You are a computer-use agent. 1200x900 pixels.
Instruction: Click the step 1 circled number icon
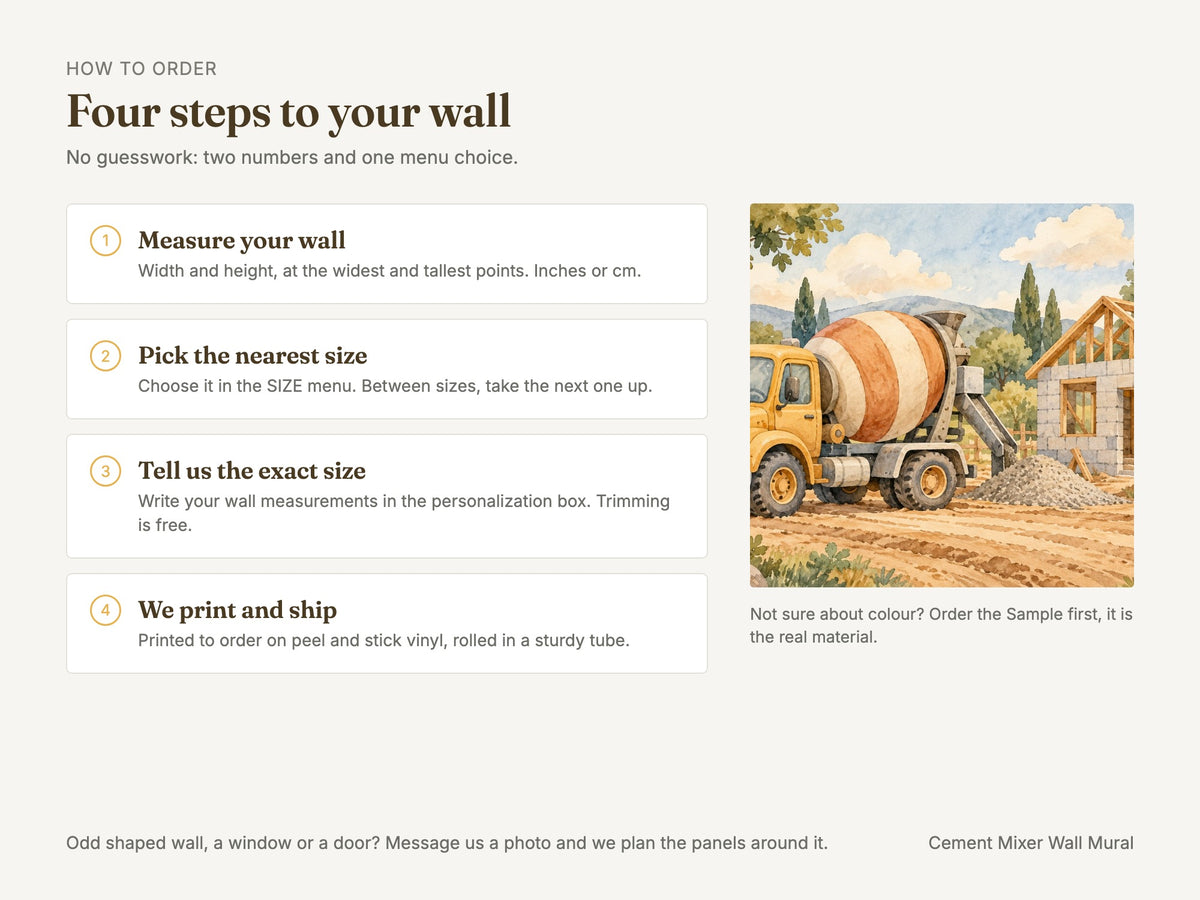tap(105, 241)
